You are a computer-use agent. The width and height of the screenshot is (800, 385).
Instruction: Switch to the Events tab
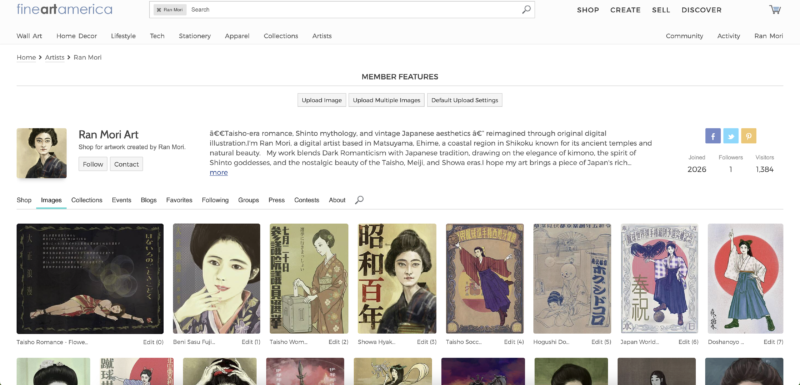121,200
